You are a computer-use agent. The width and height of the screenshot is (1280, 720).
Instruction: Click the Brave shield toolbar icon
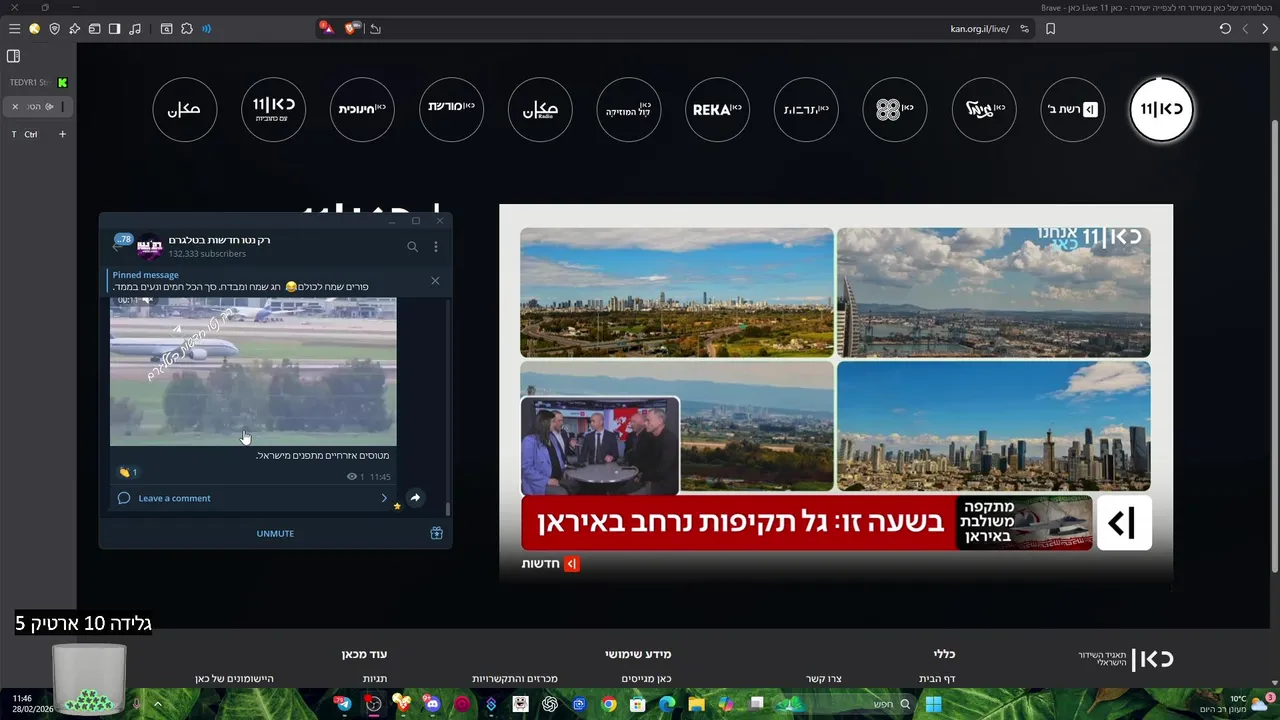(x=54, y=29)
